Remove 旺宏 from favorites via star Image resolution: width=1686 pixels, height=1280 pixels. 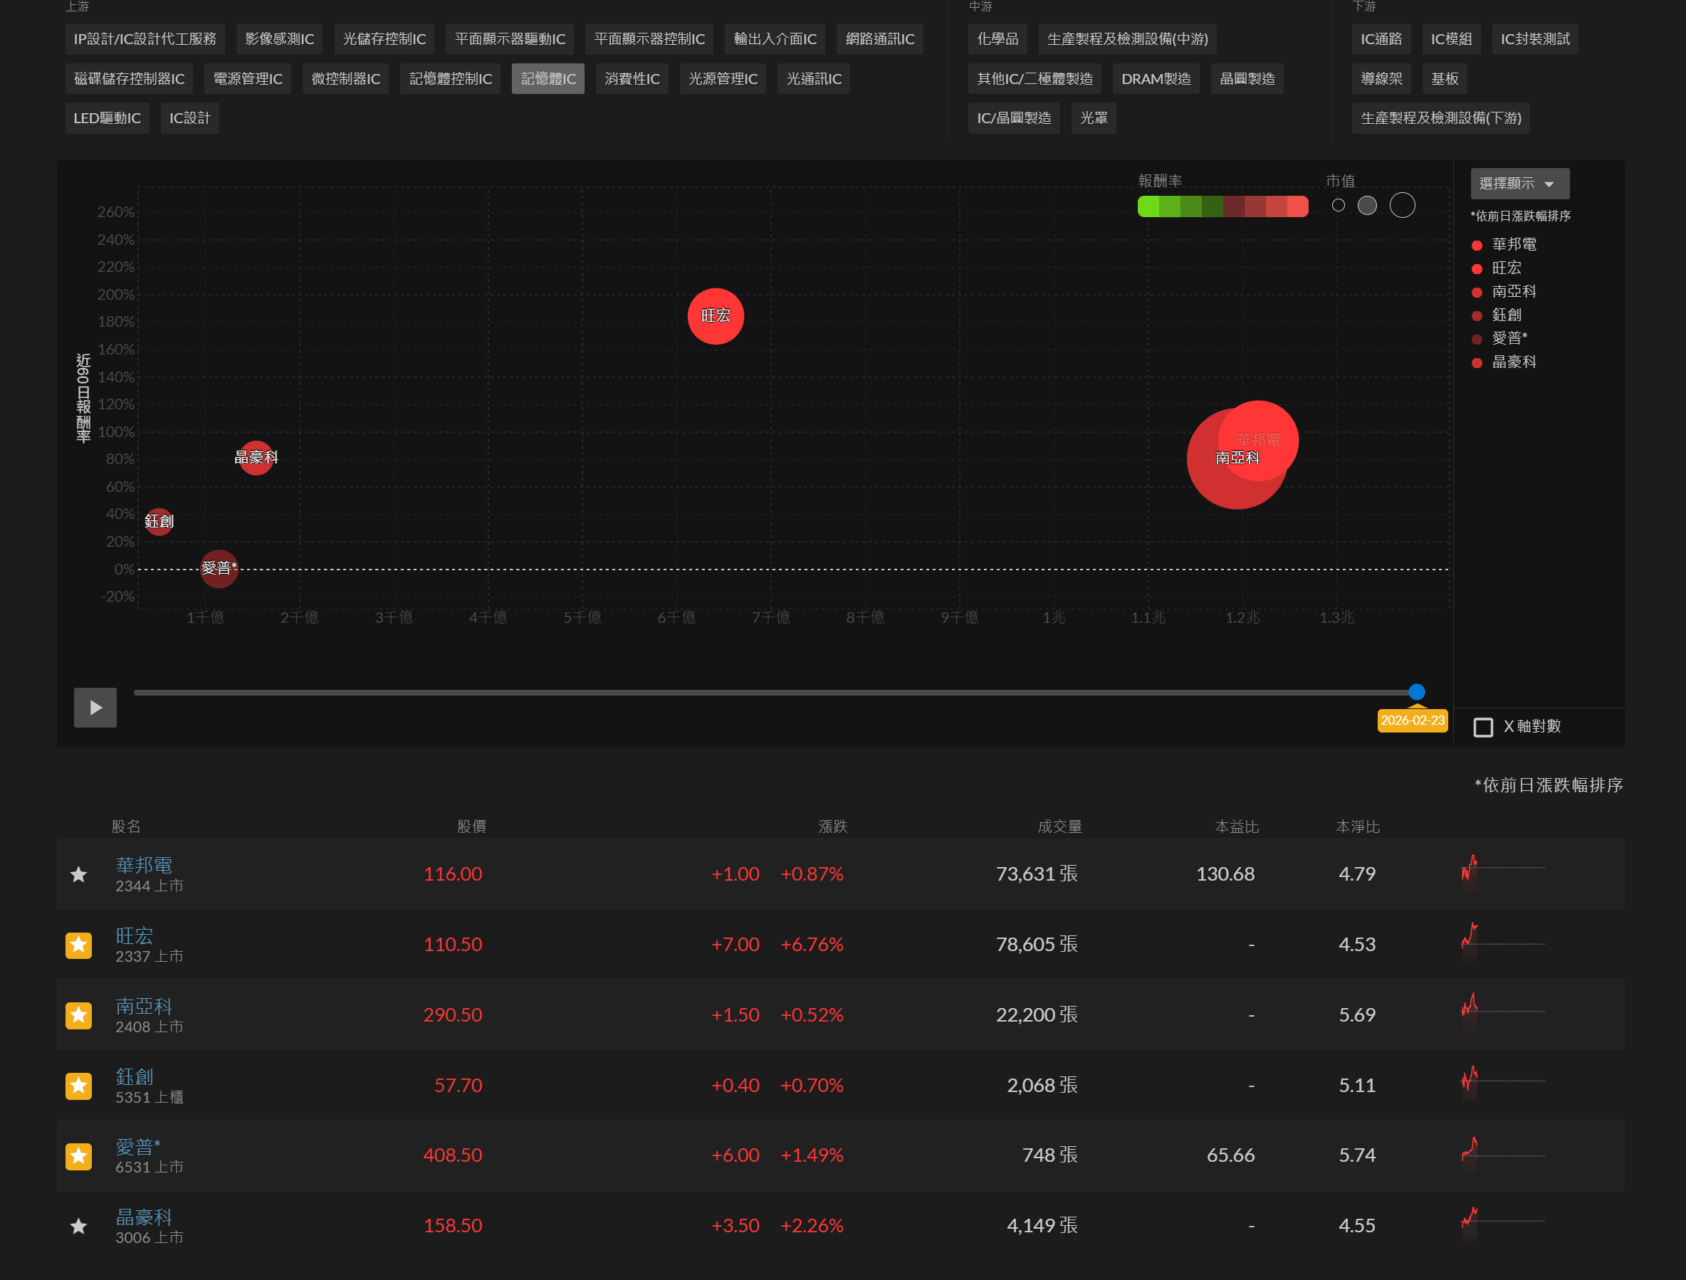click(79, 945)
